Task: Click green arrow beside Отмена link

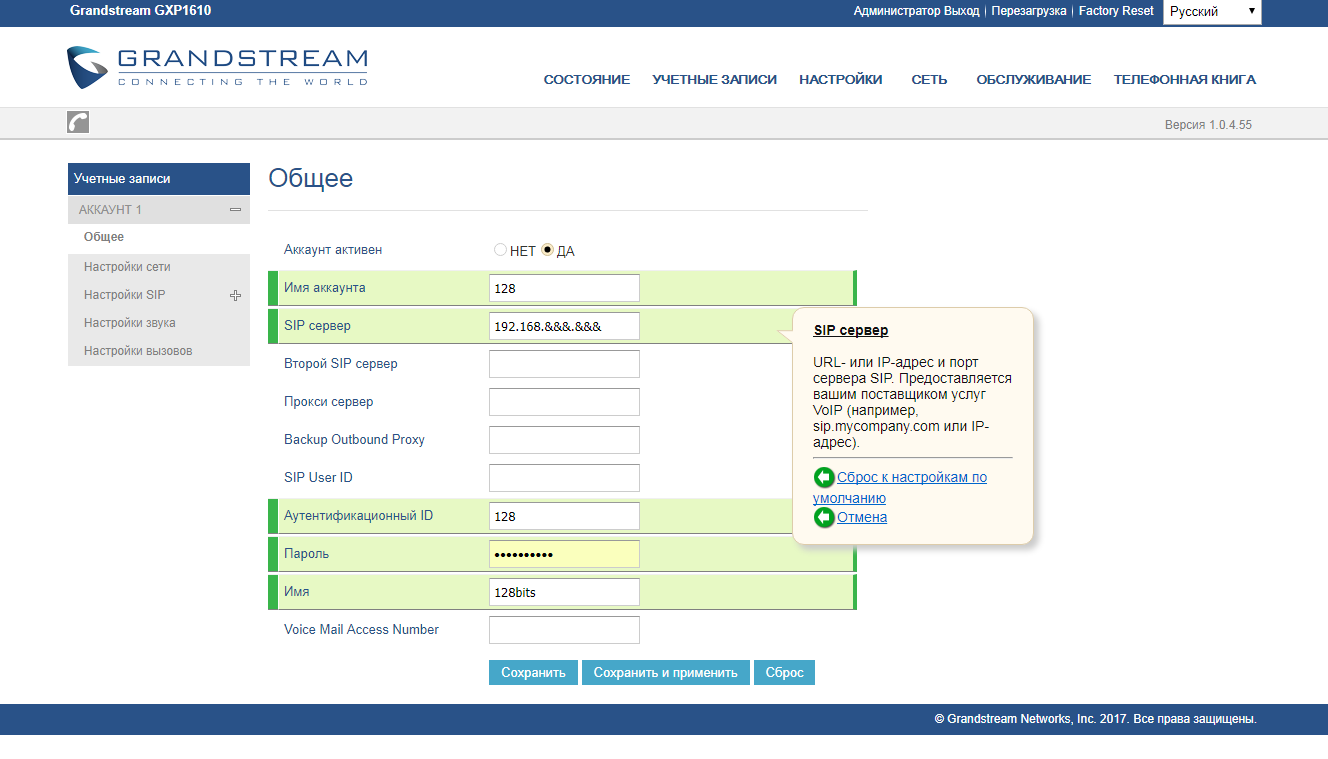Action: (x=824, y=517)
